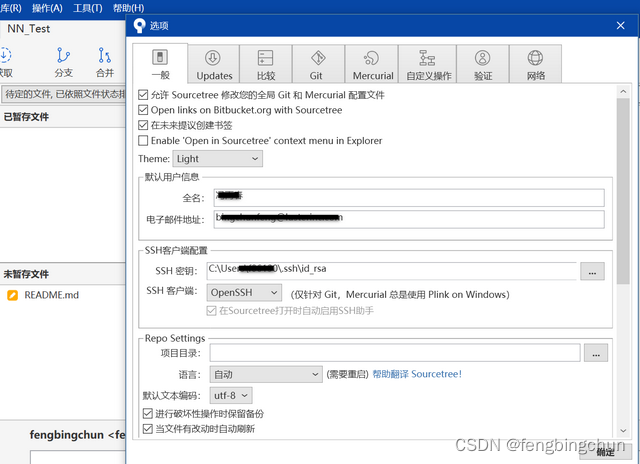Click the 电子邮件地址 input field
This screenshot has width=640, height=464.
point(409,220)
